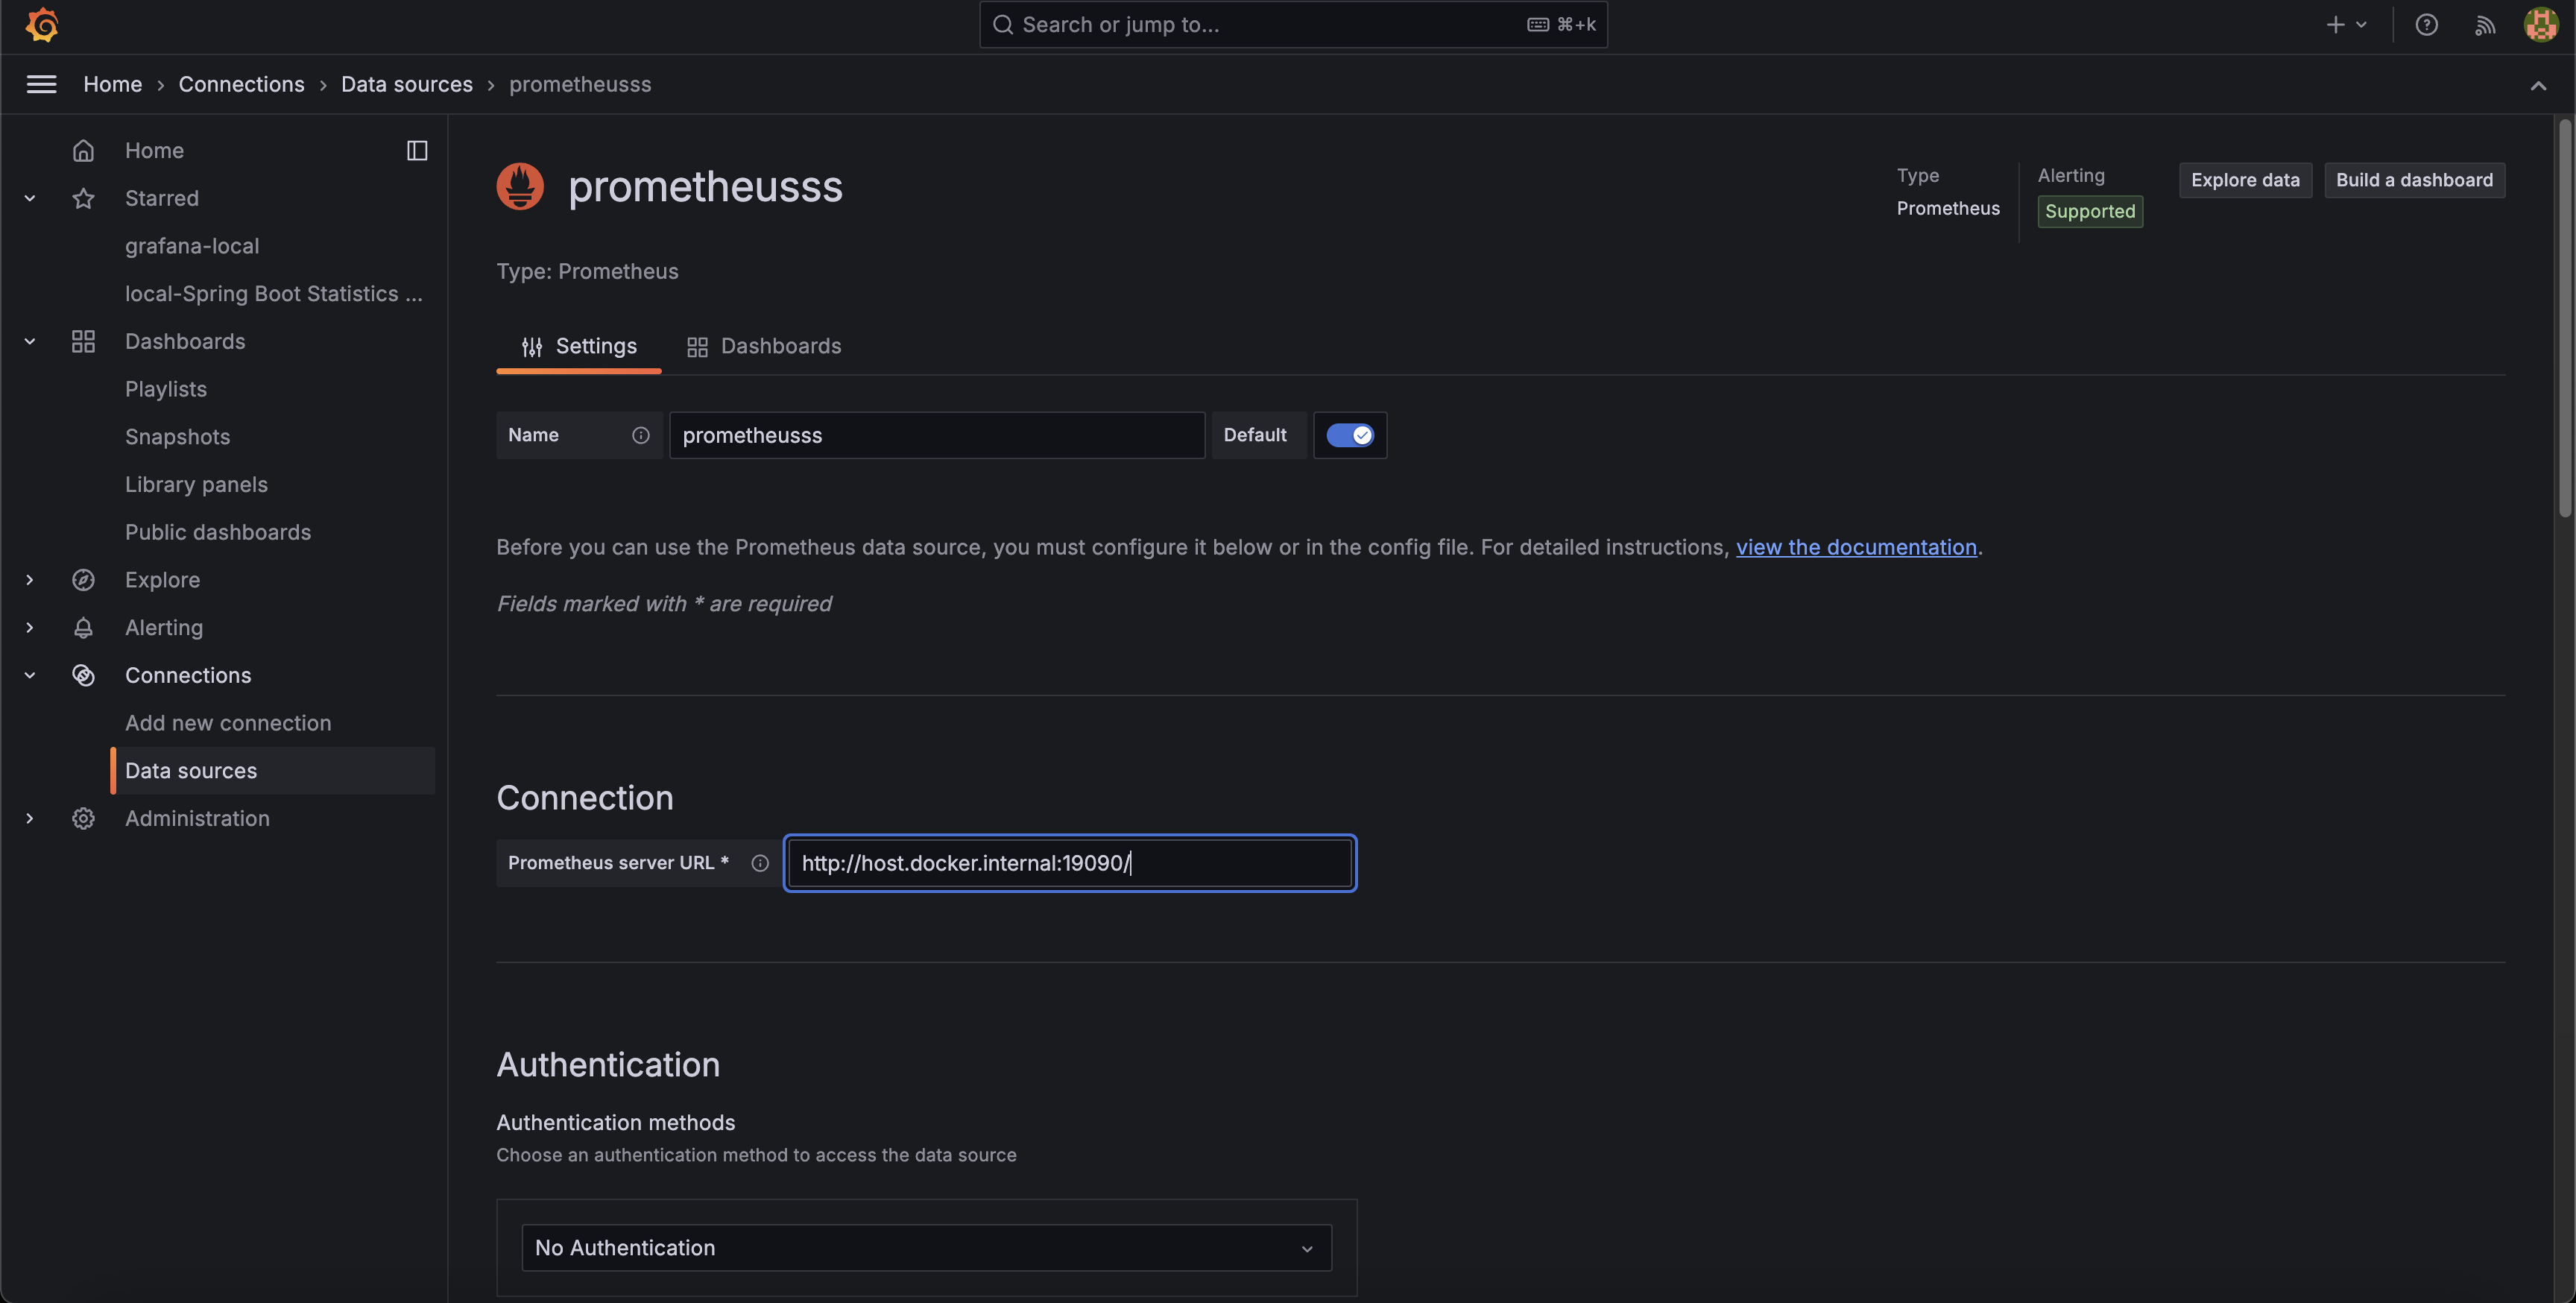The height and width of the screenshot is (1303, 2576).
Task: Open the view the documentation link
Action: (x=1856, y=547)
